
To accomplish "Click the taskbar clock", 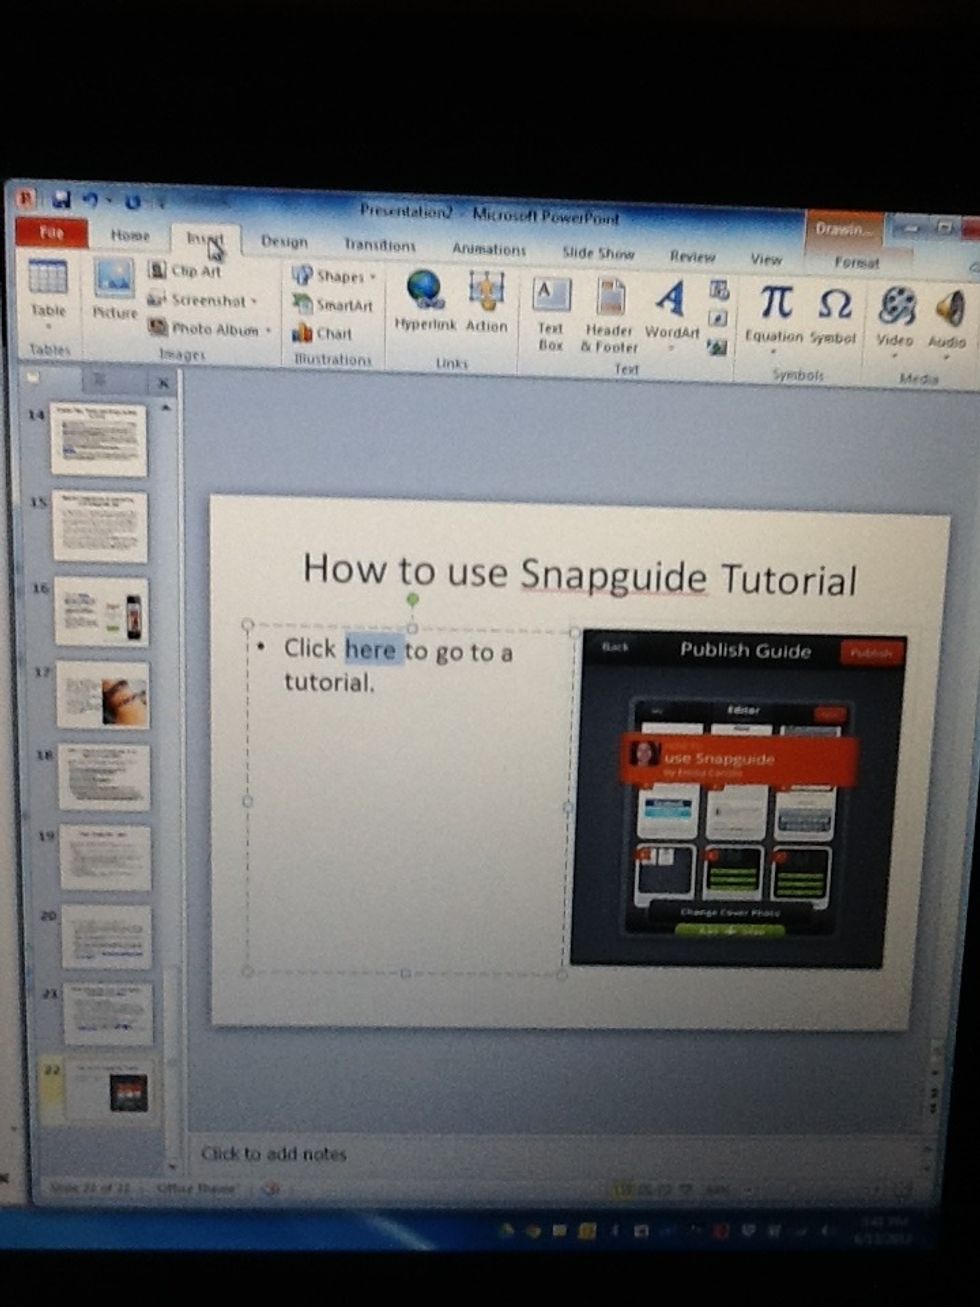I will pos(885,1229).
